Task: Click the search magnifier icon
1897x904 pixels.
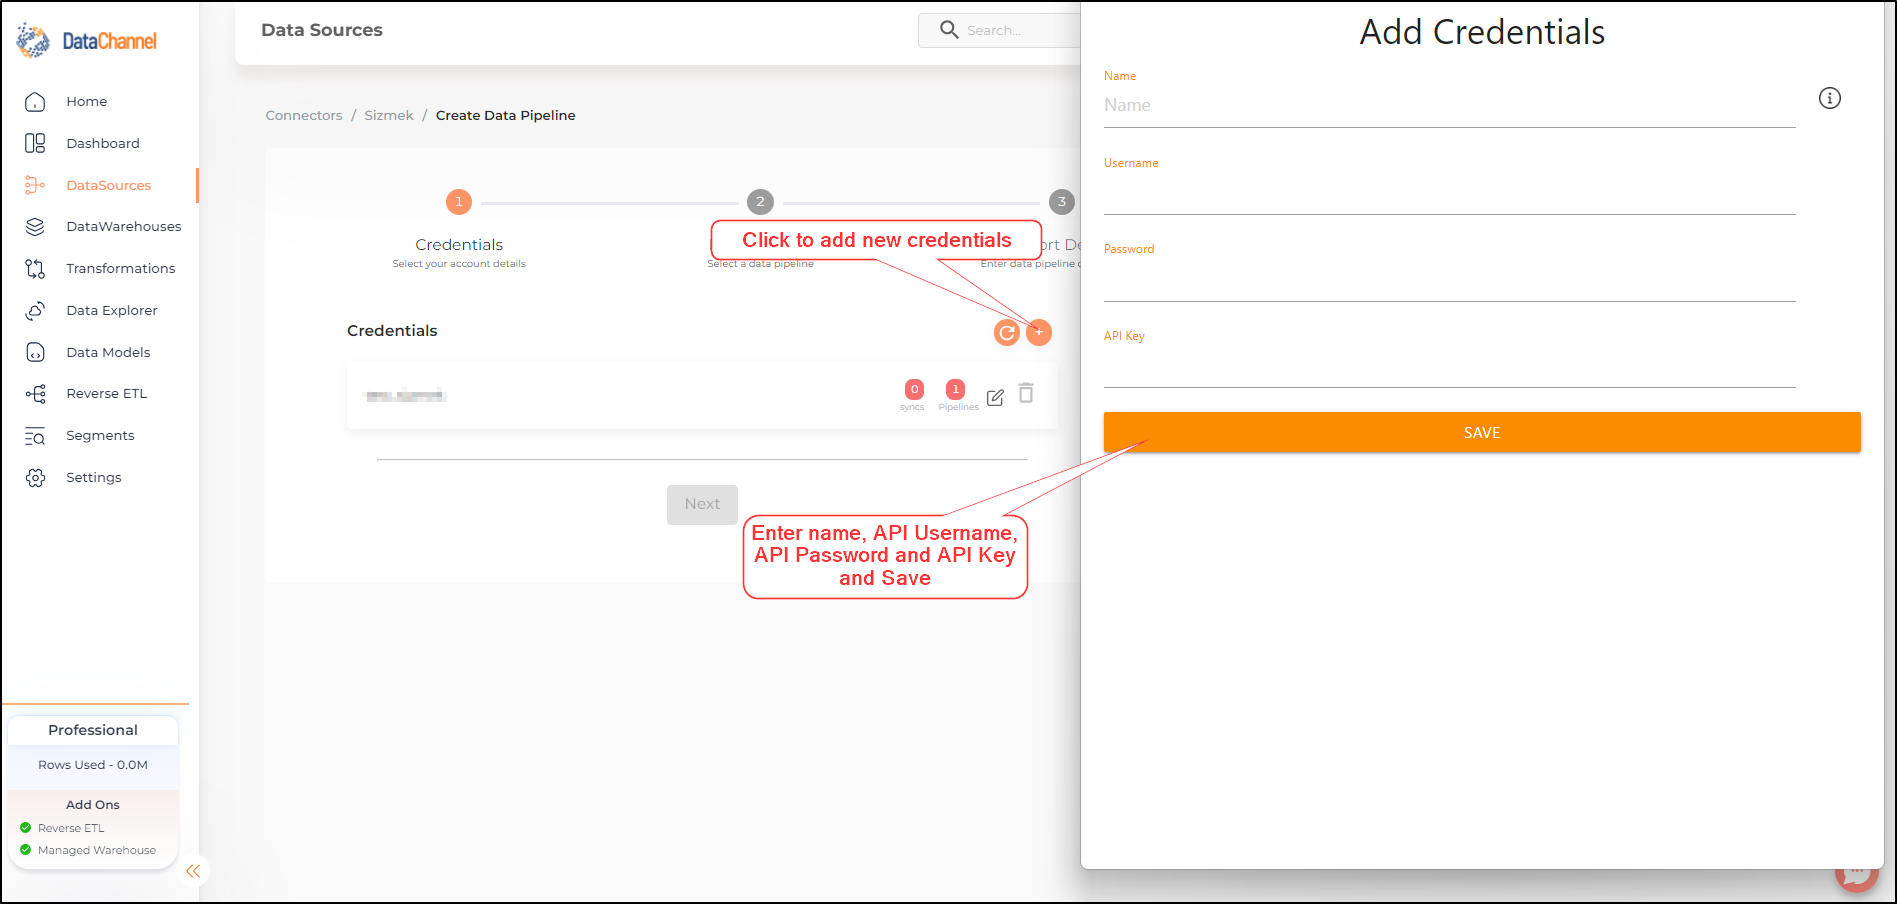Action: click(x=949, y=30)
